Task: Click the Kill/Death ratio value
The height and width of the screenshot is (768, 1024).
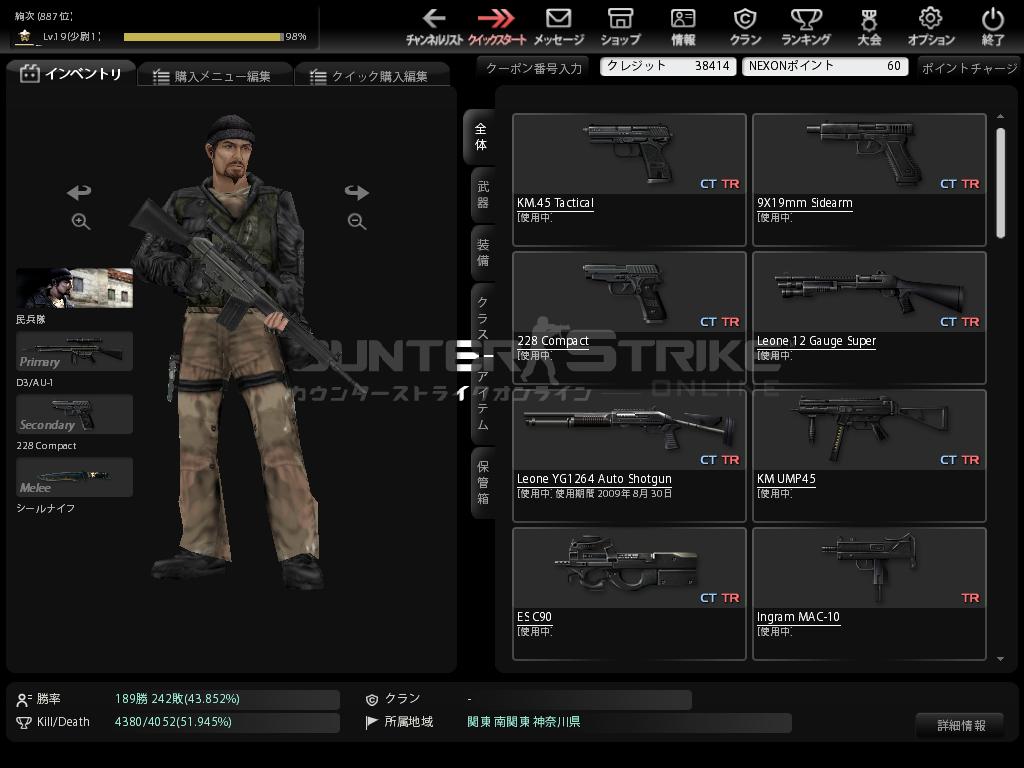Action: [x=173, y=722]
